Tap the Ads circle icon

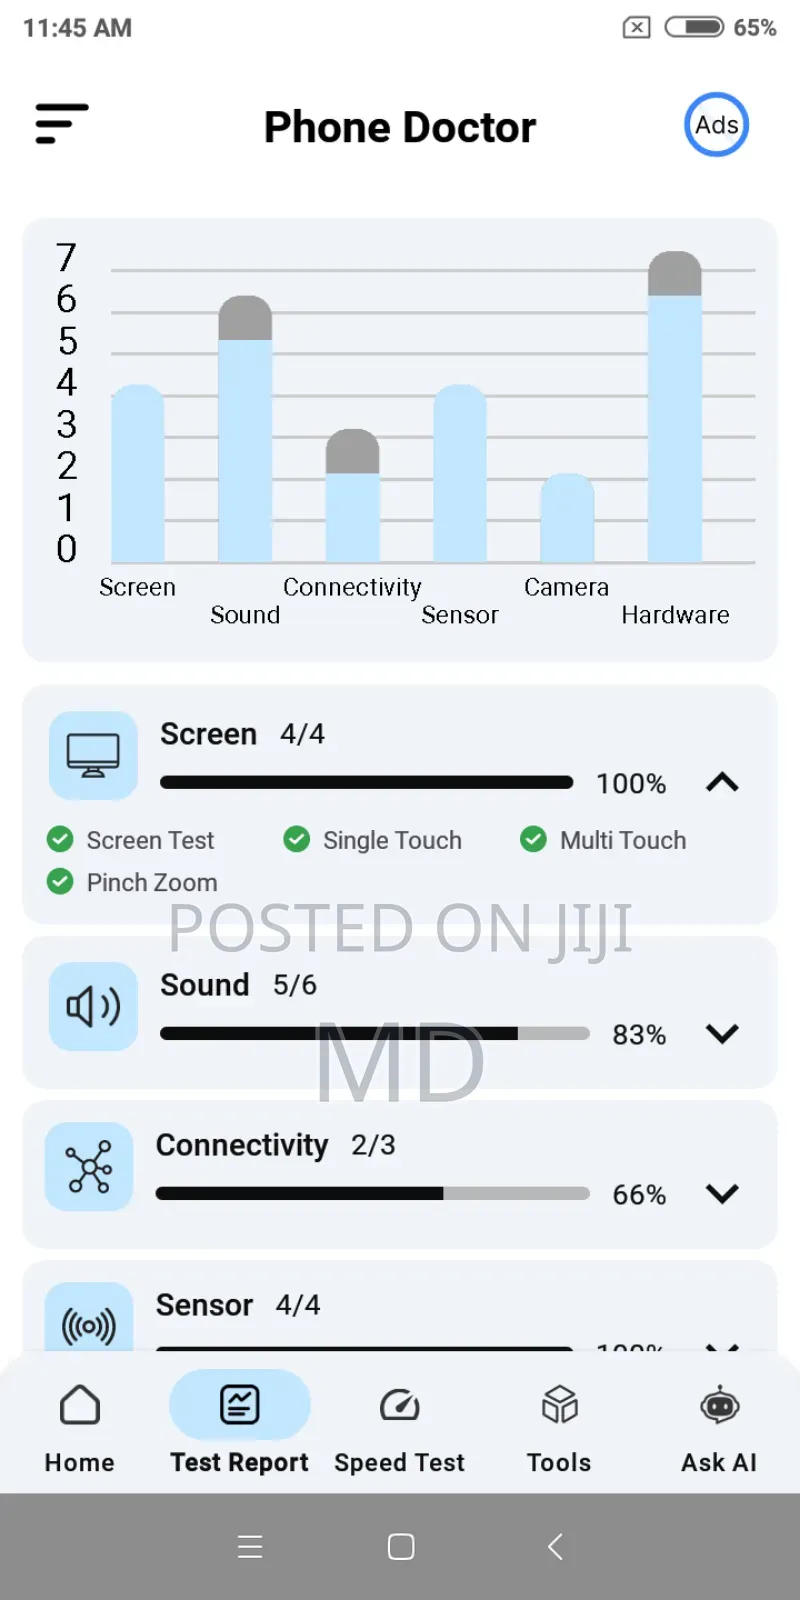(717, 125)
